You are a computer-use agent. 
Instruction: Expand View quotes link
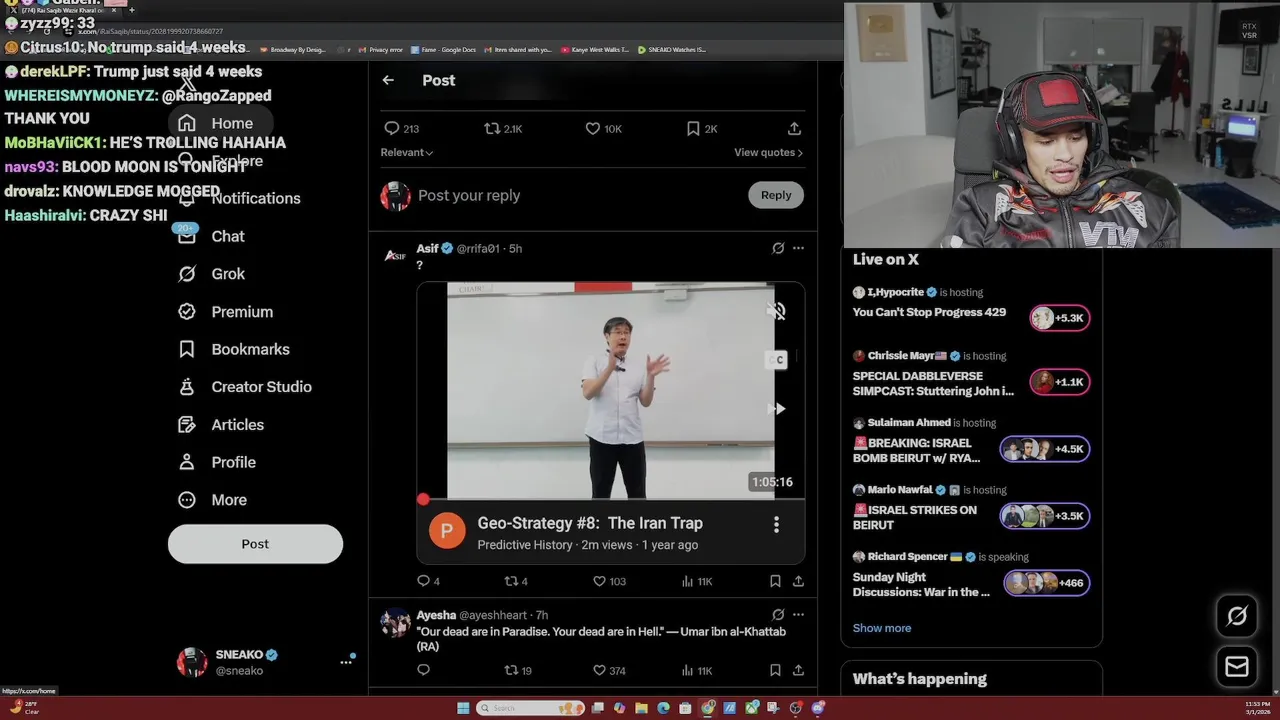768,152
